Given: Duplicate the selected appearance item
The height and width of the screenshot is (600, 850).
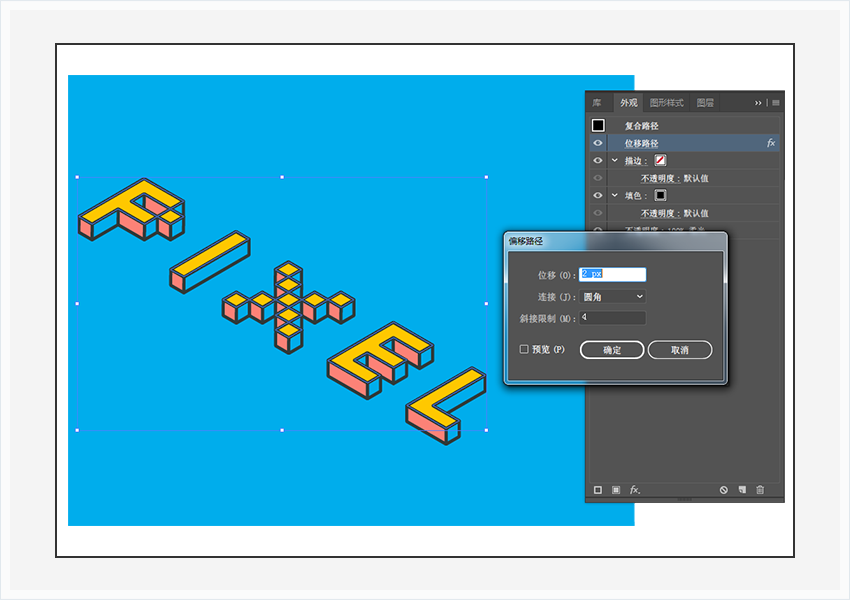Looking at the screenshot, I should point(742,490).
